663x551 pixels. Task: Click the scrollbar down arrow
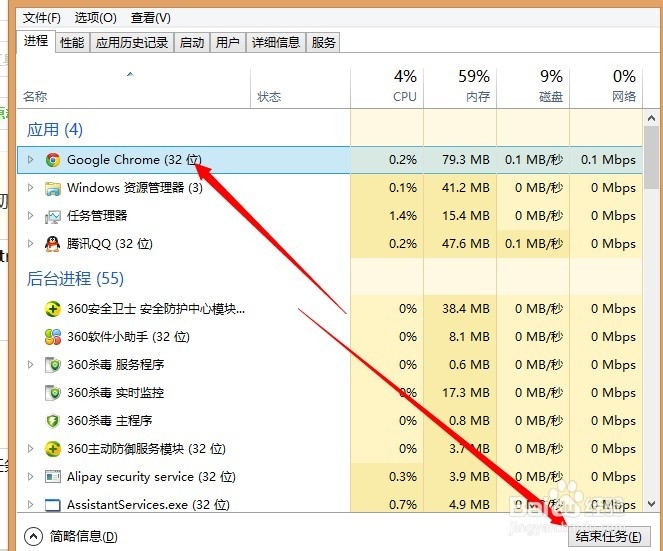651,504
